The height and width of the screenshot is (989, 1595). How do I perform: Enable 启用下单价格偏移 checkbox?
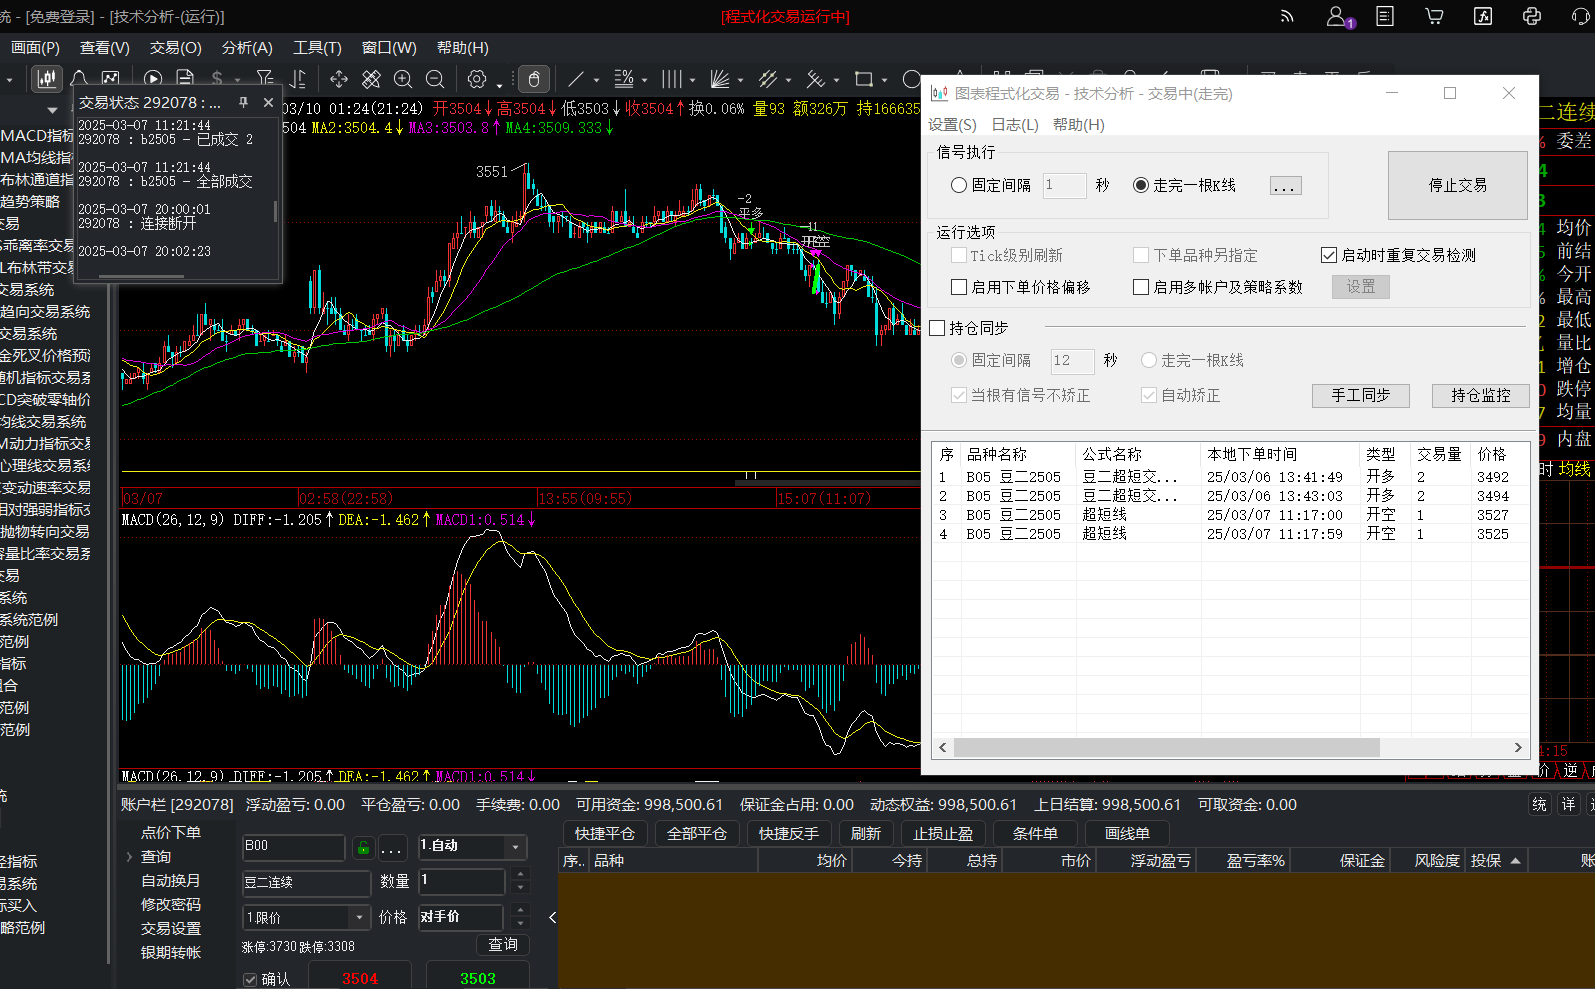959,287
